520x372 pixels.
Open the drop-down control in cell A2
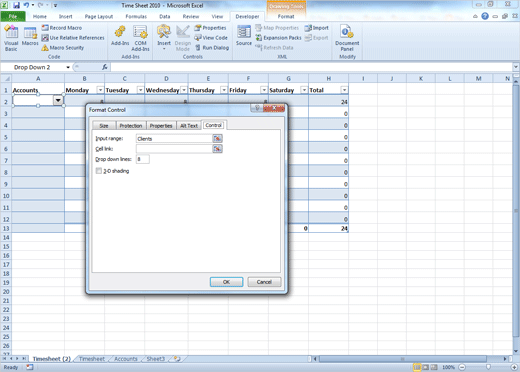point(58,100)
